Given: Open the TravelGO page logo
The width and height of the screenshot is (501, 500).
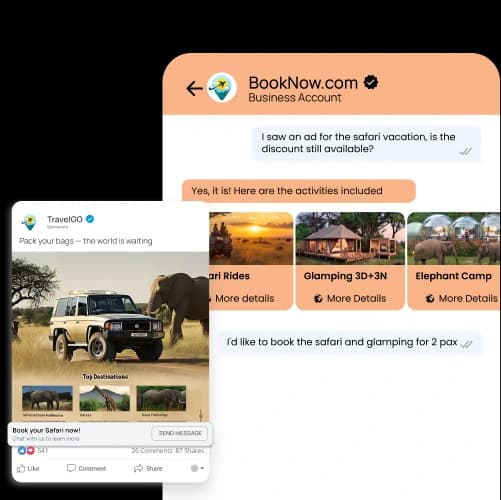Looking at the screenshot, I should click(x=29, y=222).
